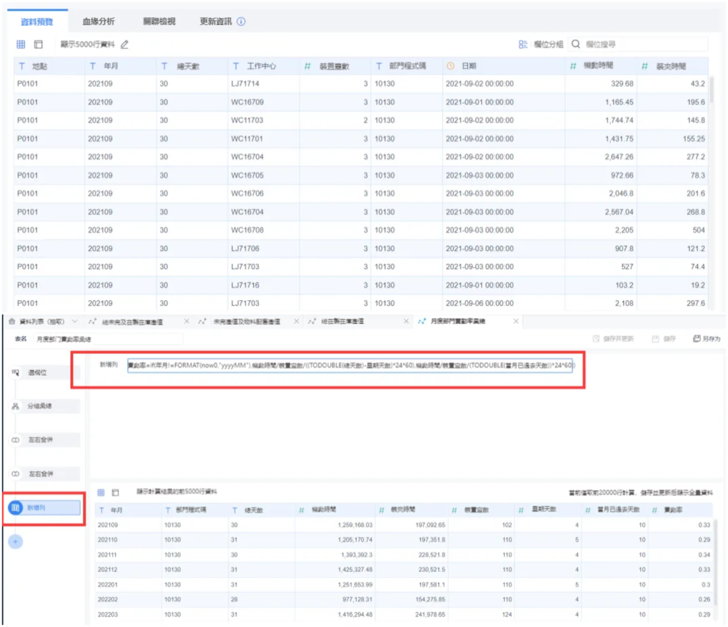Switch to grid table view in the top panel
This screenshot has width=728, height=627.
click(x=21, y=45)
